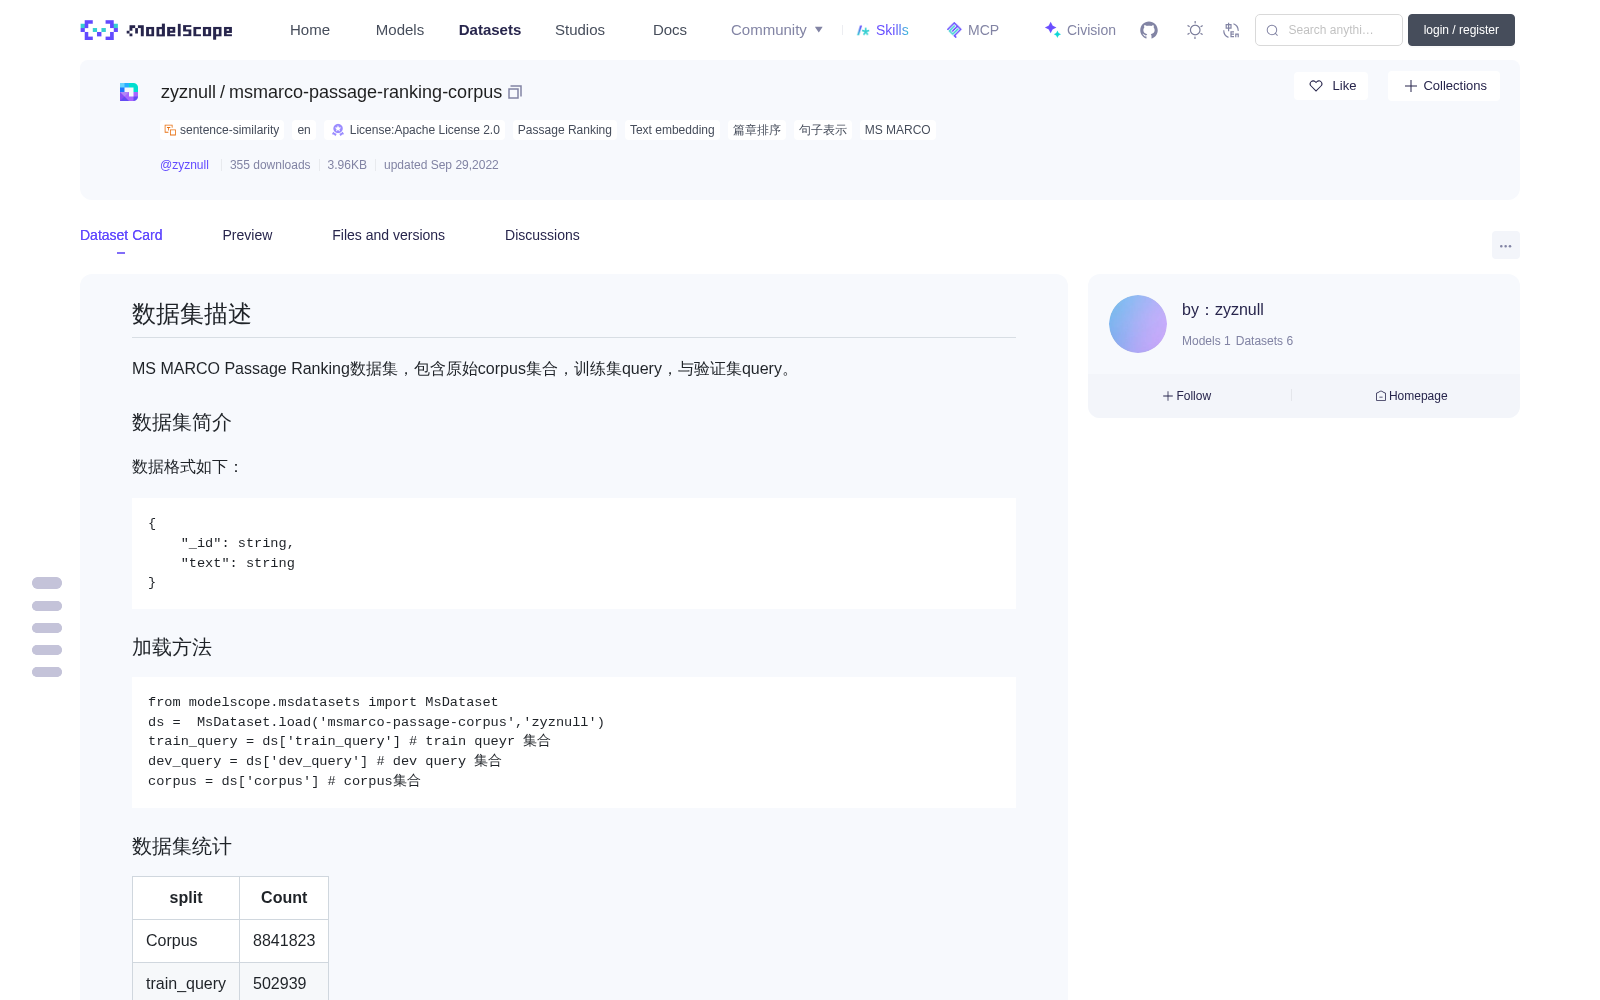
Task: Open the Datasets section
Action: click(490, 30)
